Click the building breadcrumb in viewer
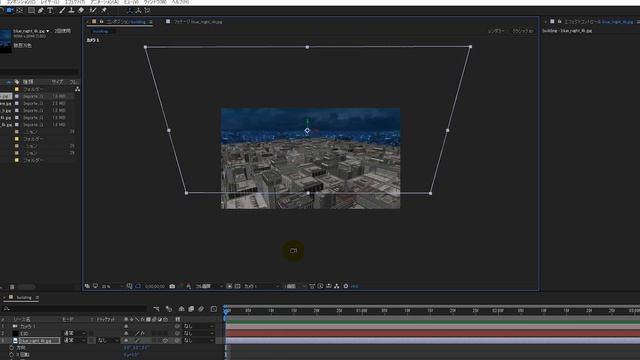 pyautogui.click(x=100, y=31)
